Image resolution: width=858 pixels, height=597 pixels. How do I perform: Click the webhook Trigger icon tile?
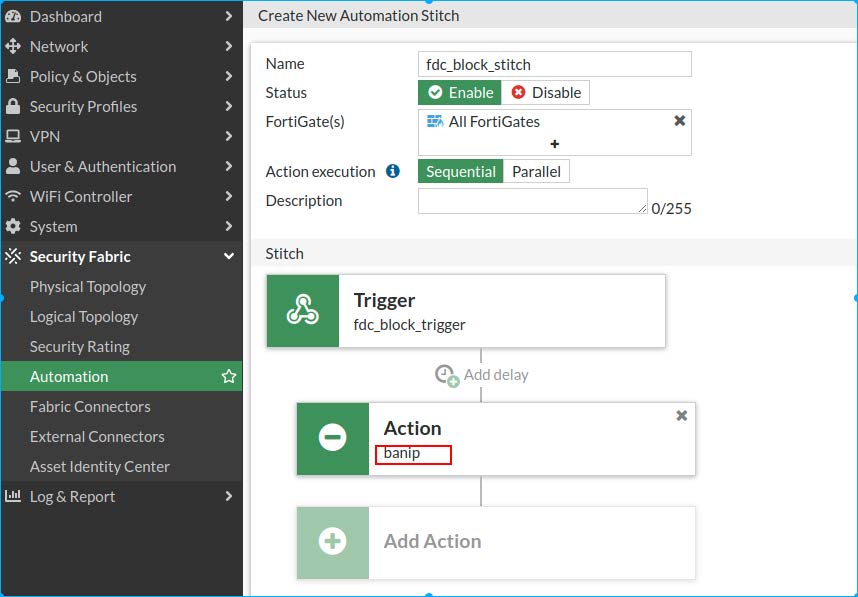point(303,311)
